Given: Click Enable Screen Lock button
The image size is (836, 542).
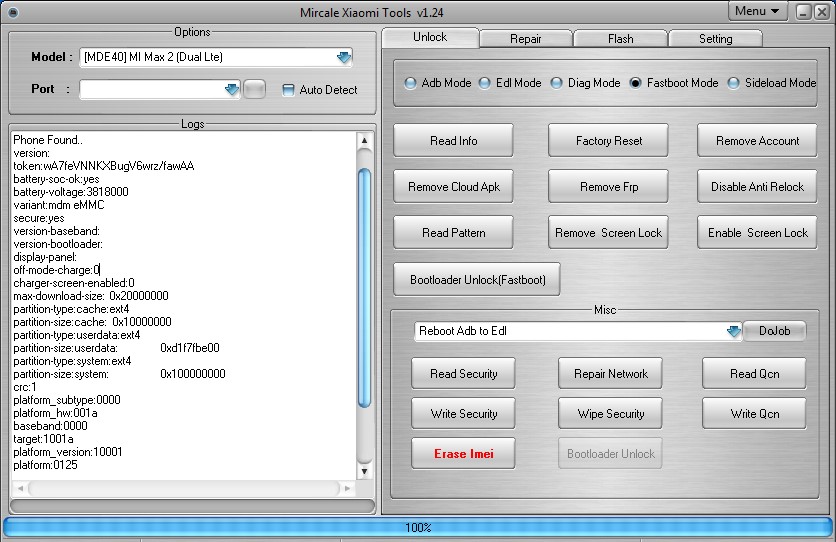Looking at the screenshot, I should click(757, 233).
